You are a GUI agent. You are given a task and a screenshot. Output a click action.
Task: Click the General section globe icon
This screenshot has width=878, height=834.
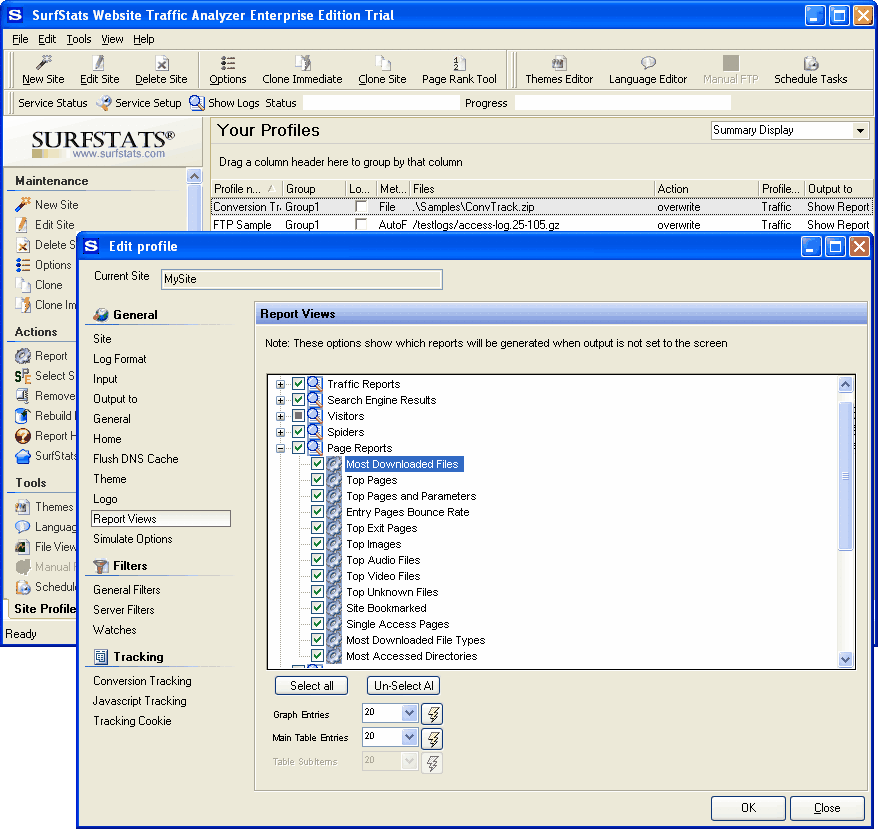click(x=101, y=315)
